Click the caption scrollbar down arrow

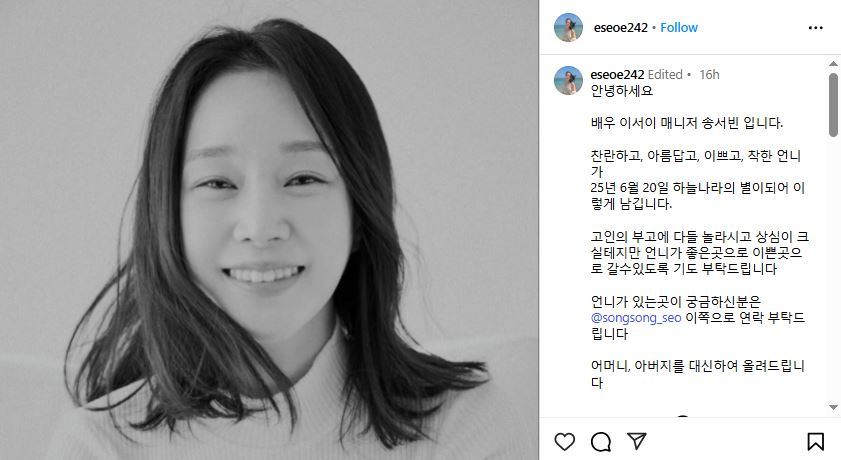tap(833, 407)
